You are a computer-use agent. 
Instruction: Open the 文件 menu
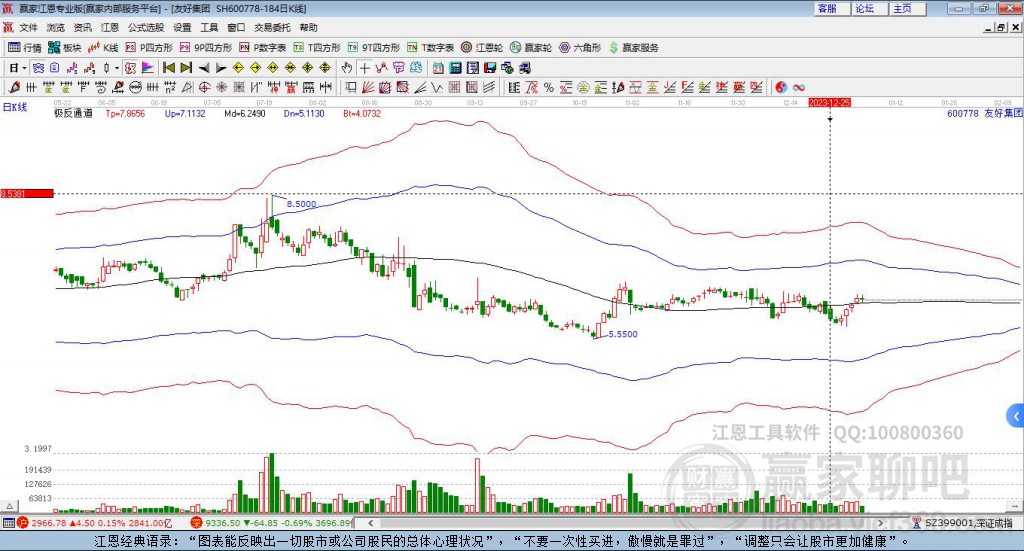coord(28,27)
